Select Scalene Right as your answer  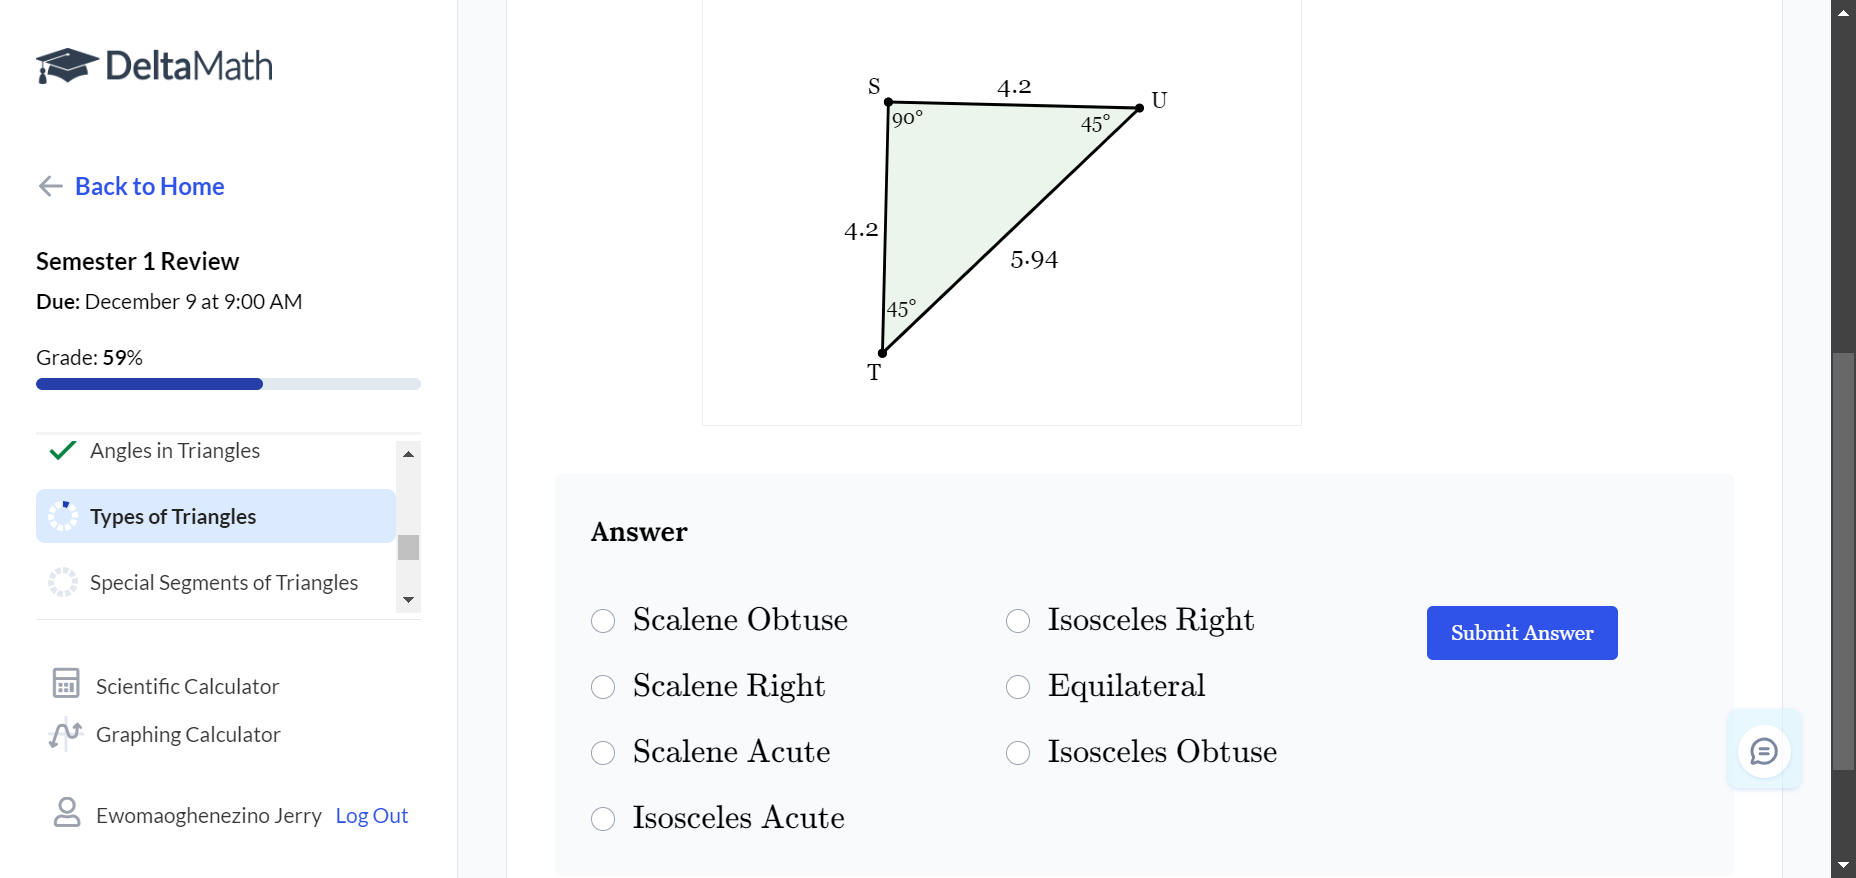[x=602, y=687]
